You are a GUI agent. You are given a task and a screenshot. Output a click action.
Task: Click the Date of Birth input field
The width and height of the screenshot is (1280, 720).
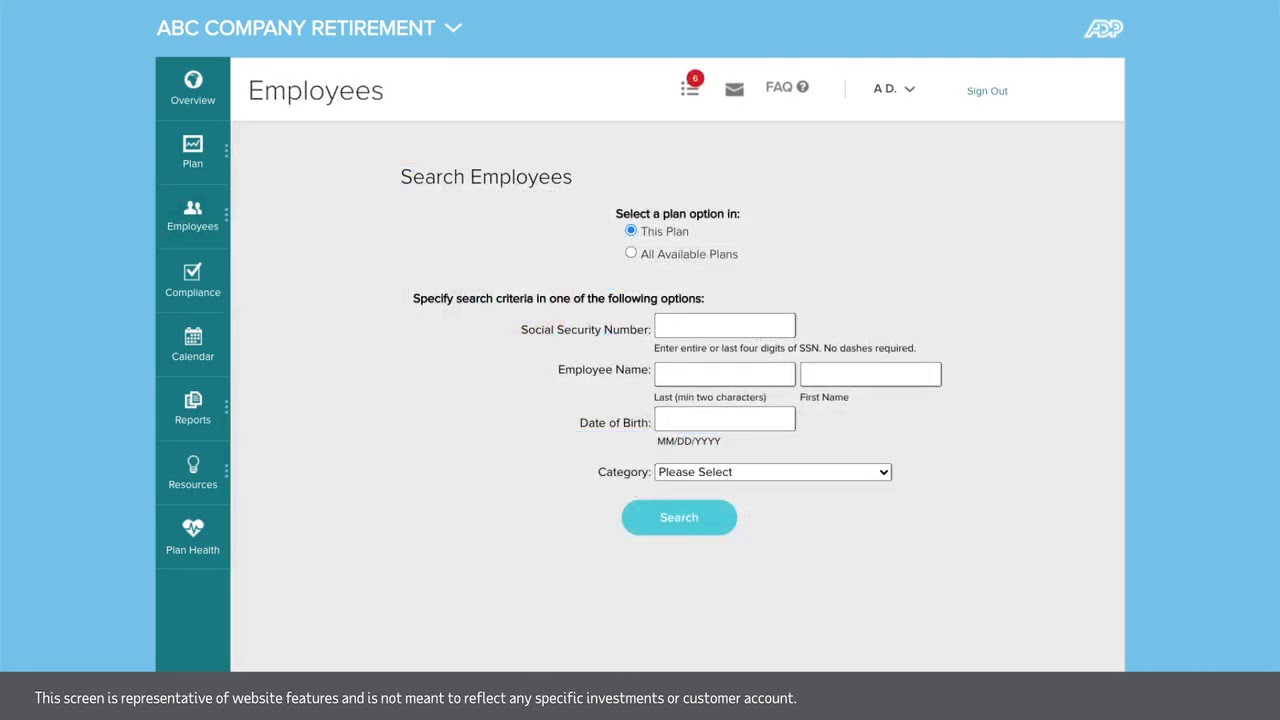click(x=725, y=420)
